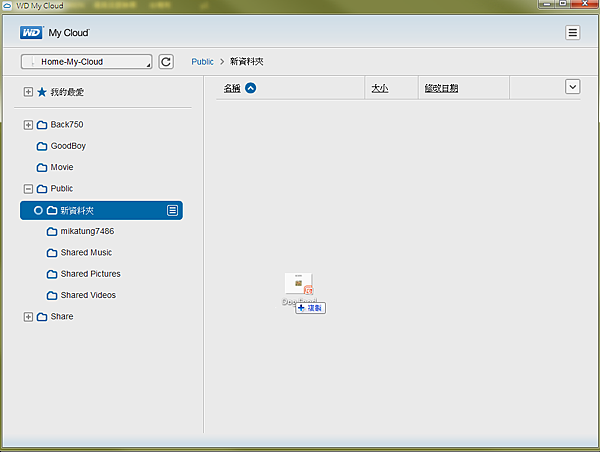The image size is (600, 452).
Task: Click the Share folder icon
Action: (42, 317)
